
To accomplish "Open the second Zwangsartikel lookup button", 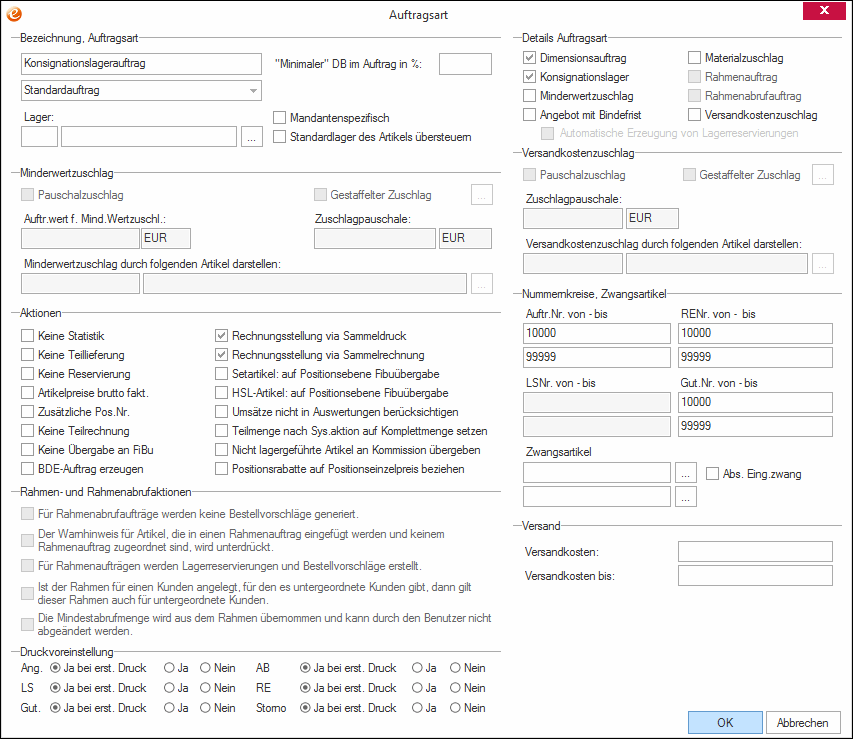I will click(x=685, y=497).
